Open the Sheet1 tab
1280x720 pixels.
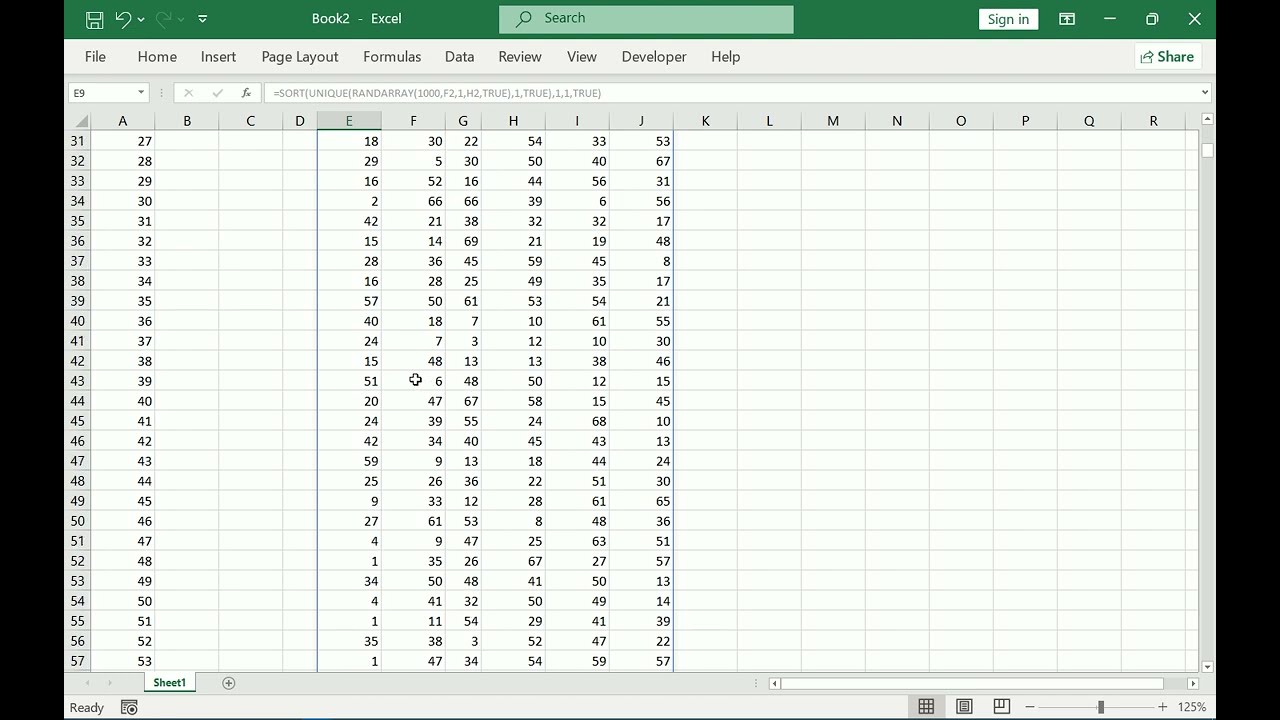[x=169, y=683]
